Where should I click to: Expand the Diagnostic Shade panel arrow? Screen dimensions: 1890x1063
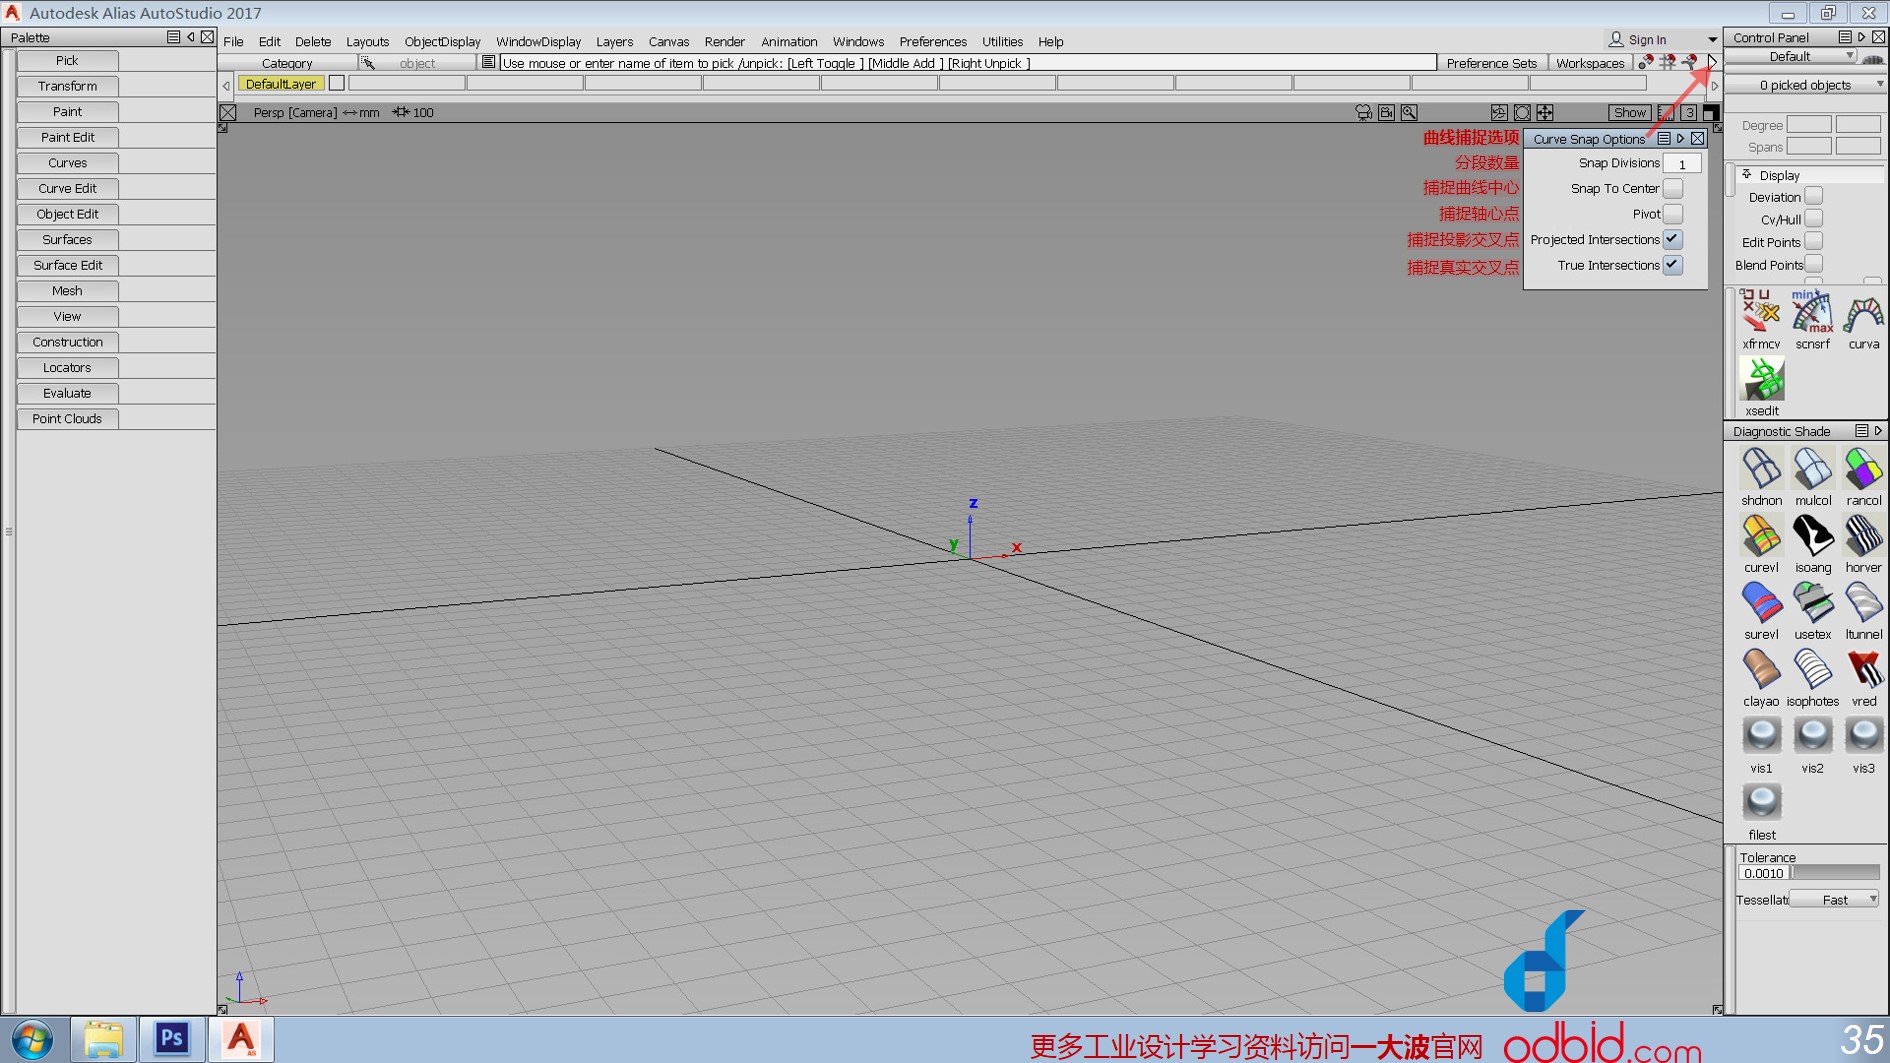(x=1878, y=431)
